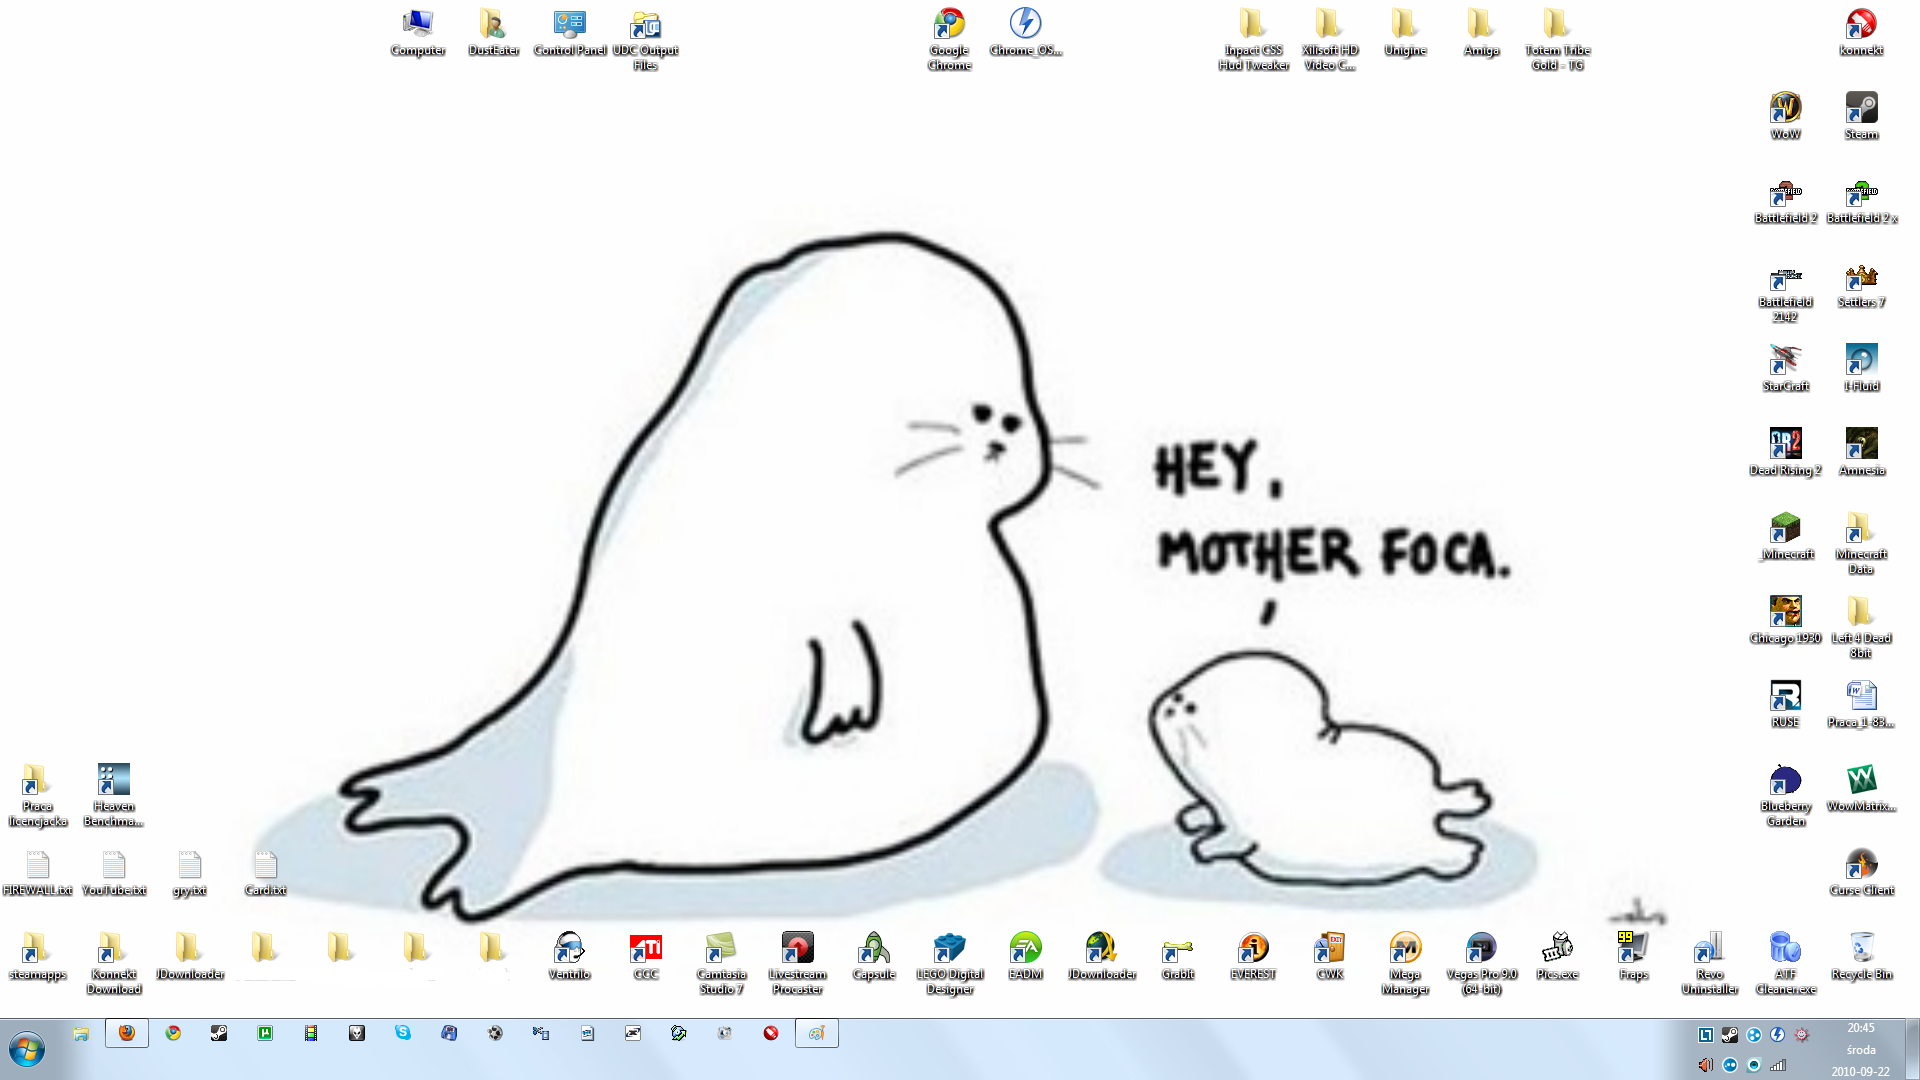
Task: Open the Praca_1-83 Word document
Action: pyautogui.click(x=1862, y=705)
